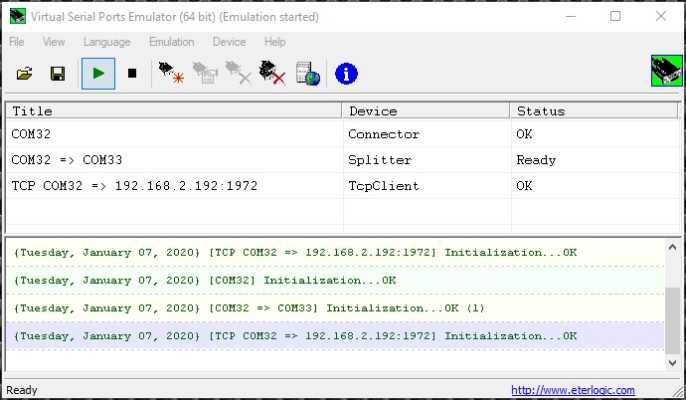
Task: Open the Language menu
Action: (x=107, y=42)
